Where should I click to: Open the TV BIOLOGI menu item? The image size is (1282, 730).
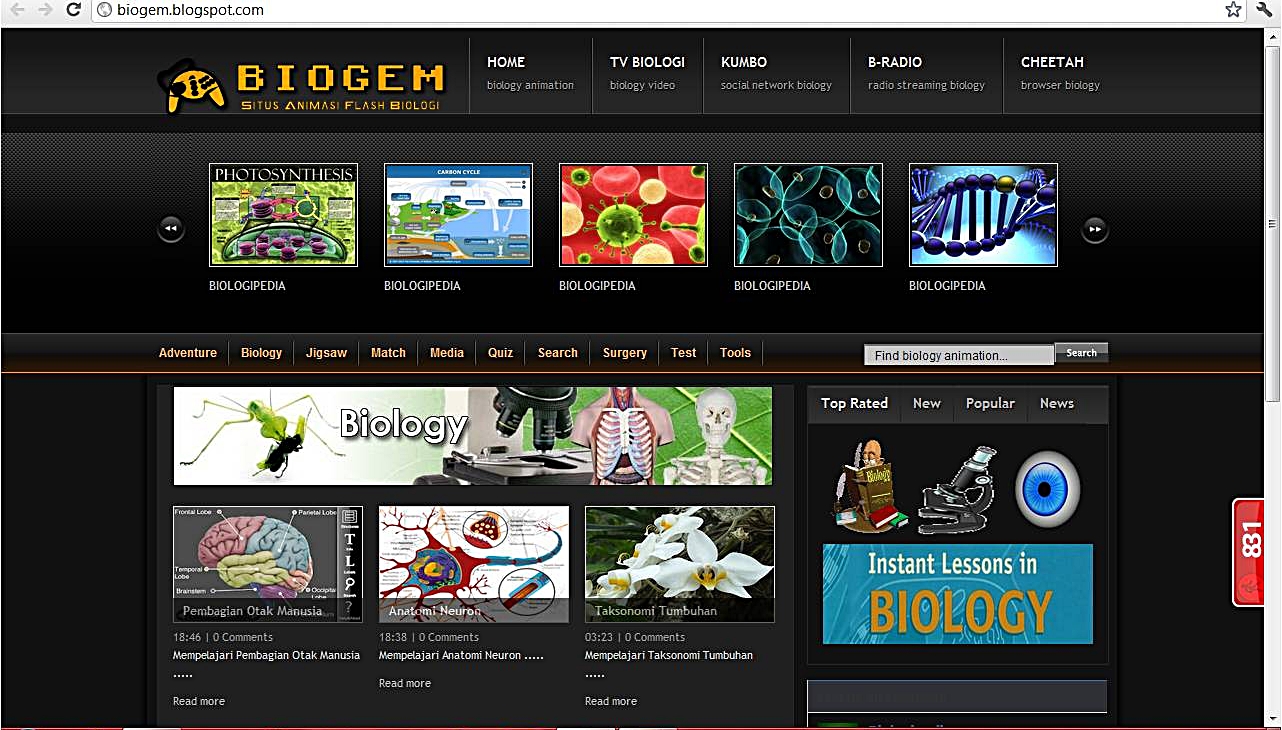[647, 62]
